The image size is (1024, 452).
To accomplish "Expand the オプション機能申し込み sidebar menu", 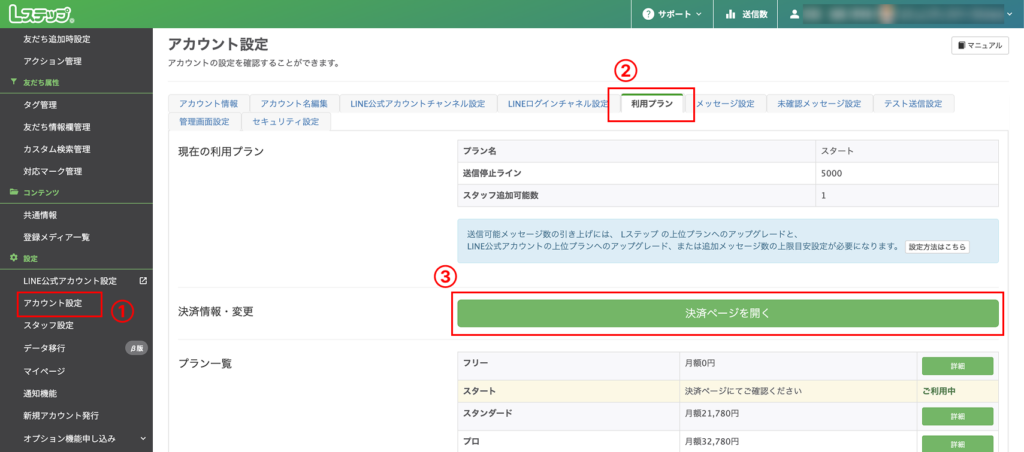I will click(x=143, y=438).
